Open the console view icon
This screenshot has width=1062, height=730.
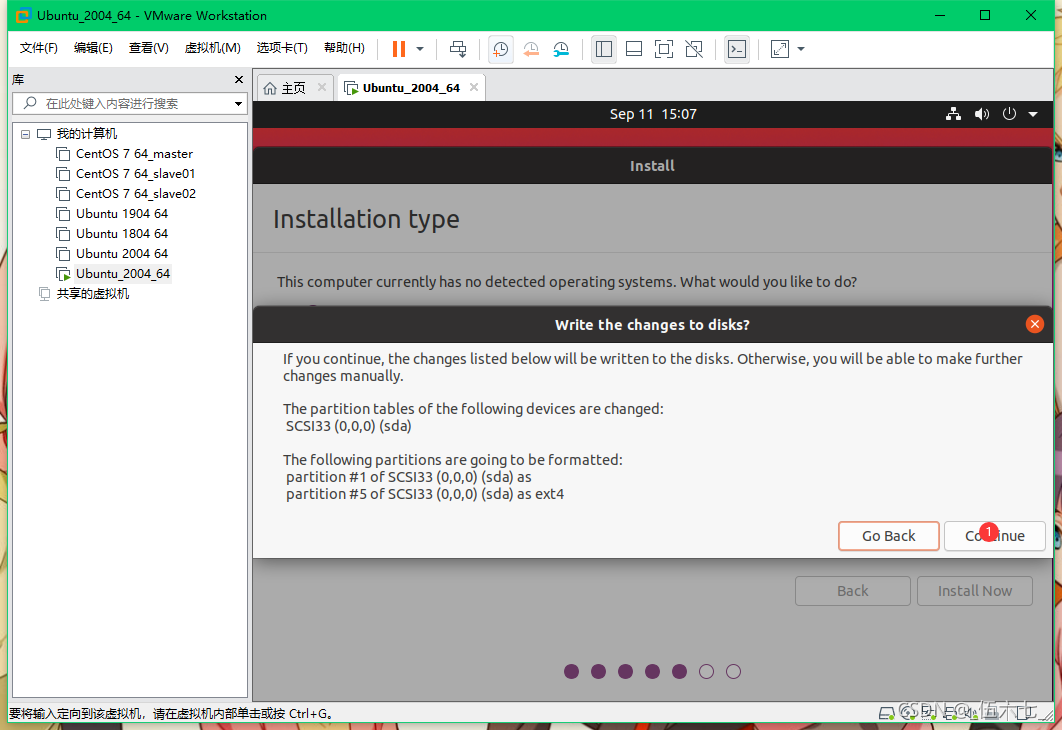(x=737, y=49)
